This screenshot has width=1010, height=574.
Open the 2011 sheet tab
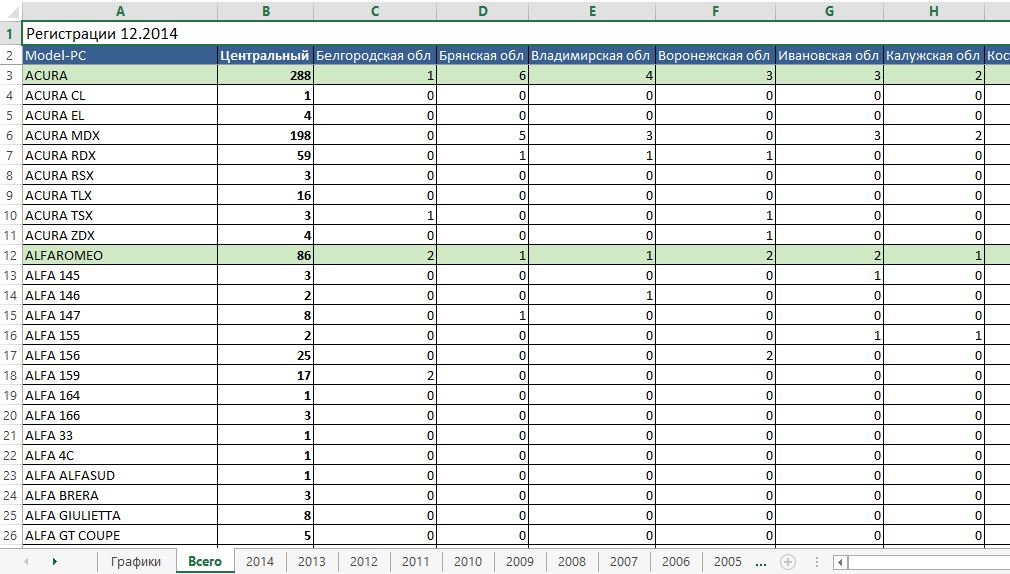pyautogui.click(x=415, y=561)
